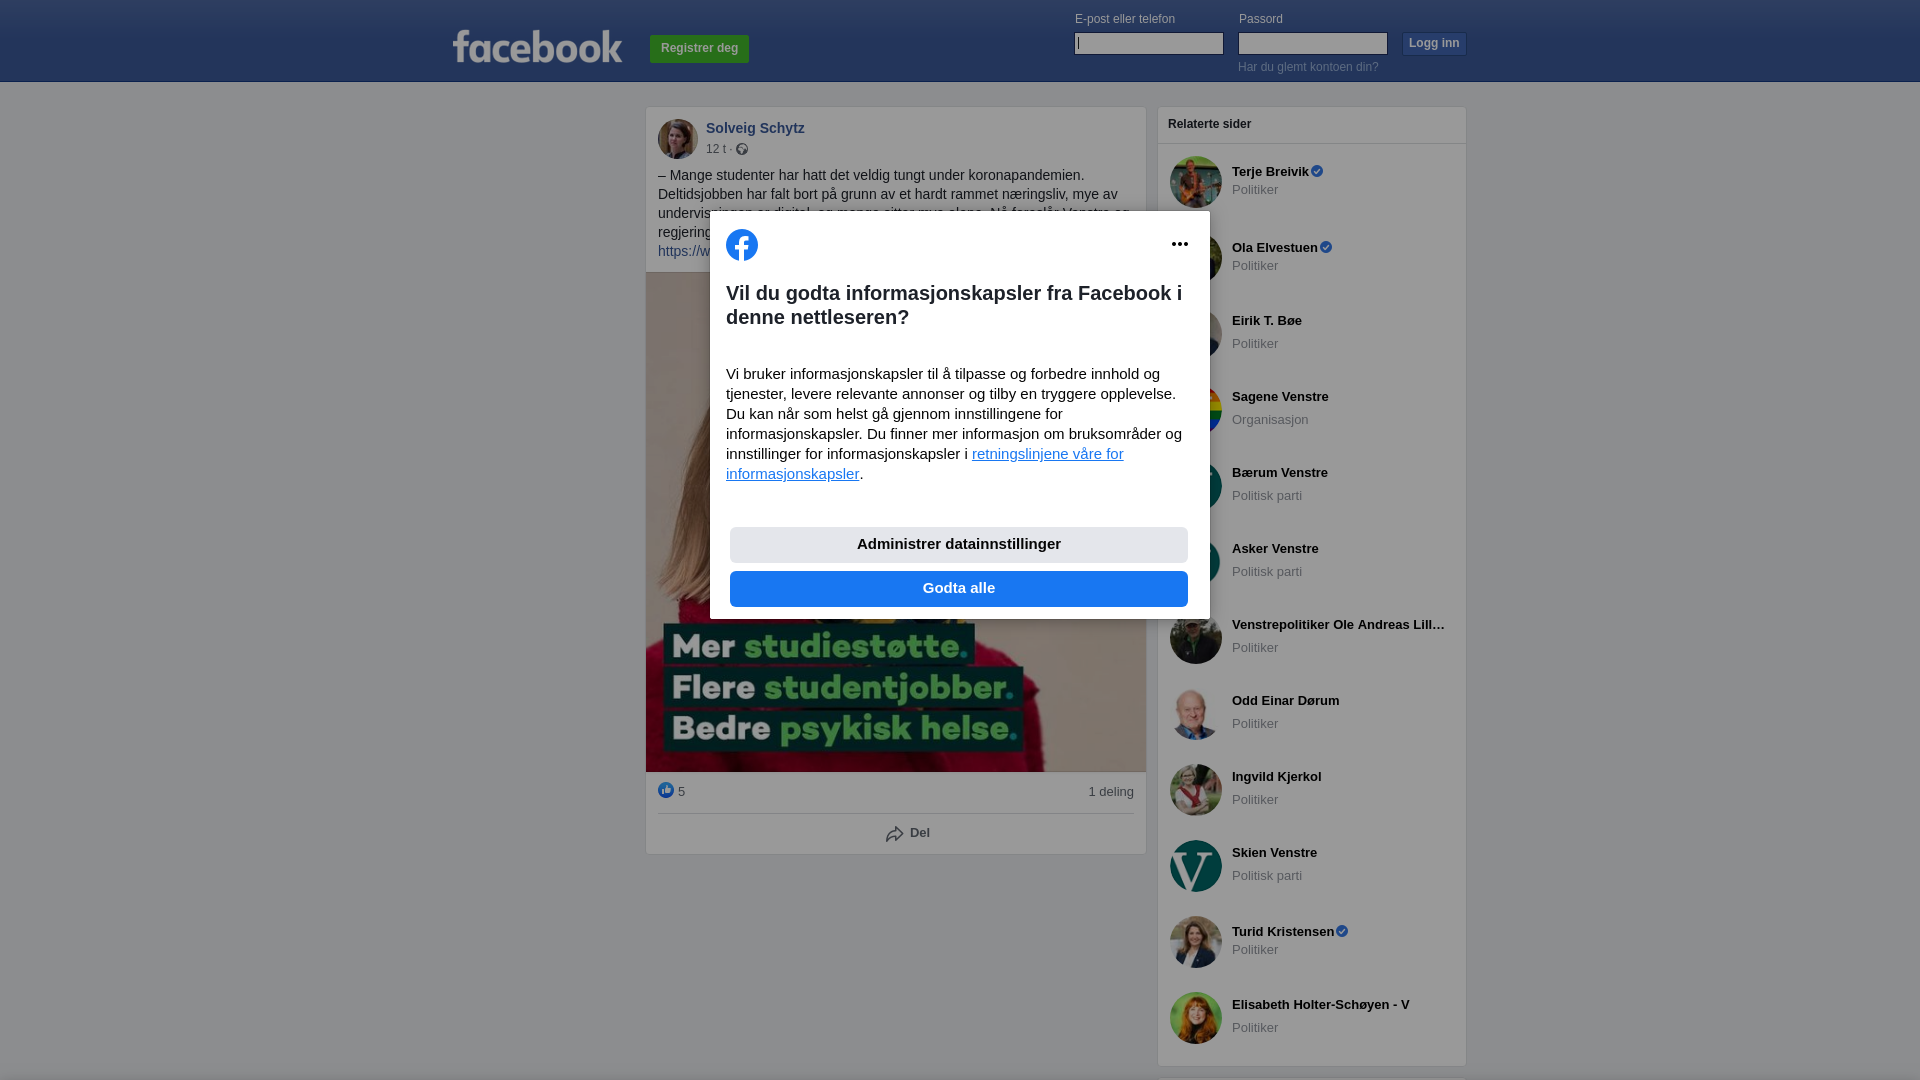Click Administrer datainnstillinger button
The width and height of the screenshot is (1920, 1080).
click(x=959, y=545)
